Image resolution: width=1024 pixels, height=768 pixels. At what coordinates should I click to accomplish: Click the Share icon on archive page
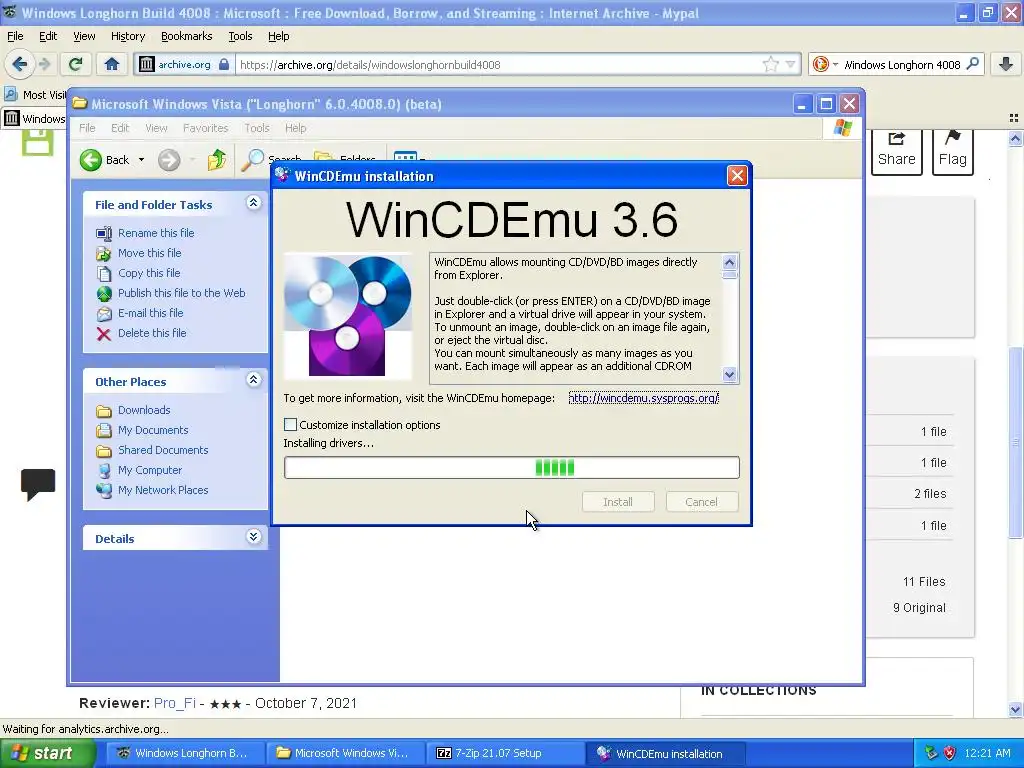point(897,151)
